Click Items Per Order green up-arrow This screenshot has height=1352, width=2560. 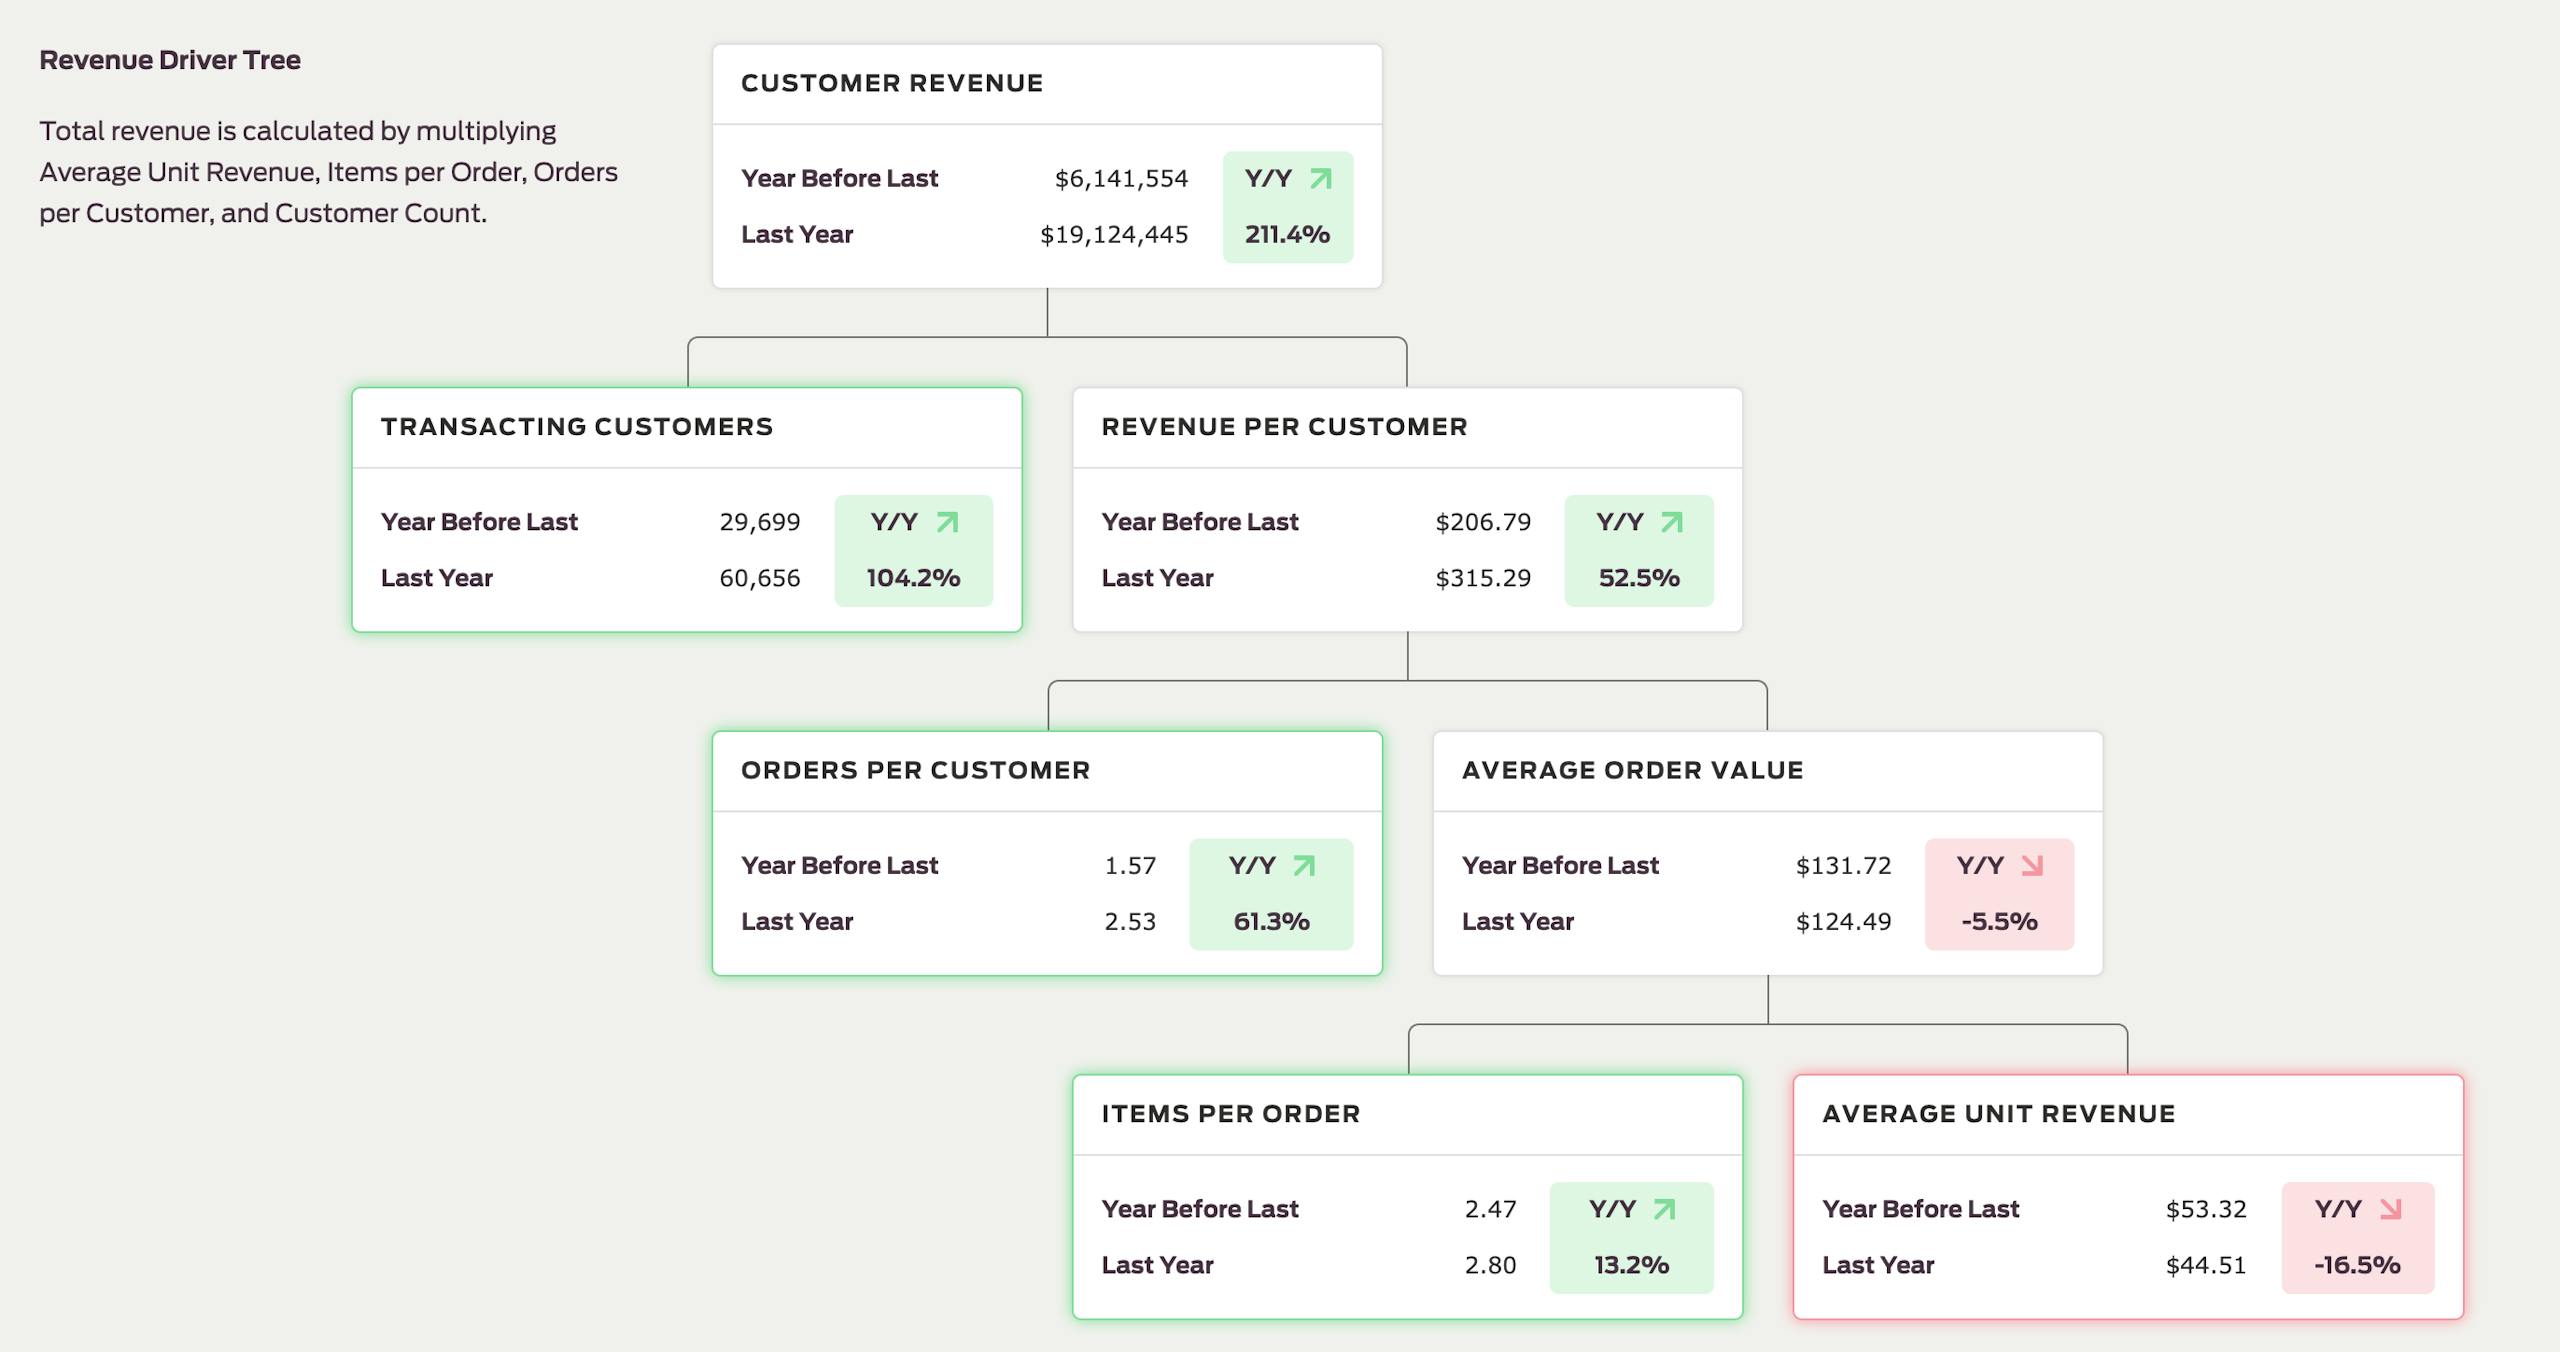click(x=1663, y=1209)
